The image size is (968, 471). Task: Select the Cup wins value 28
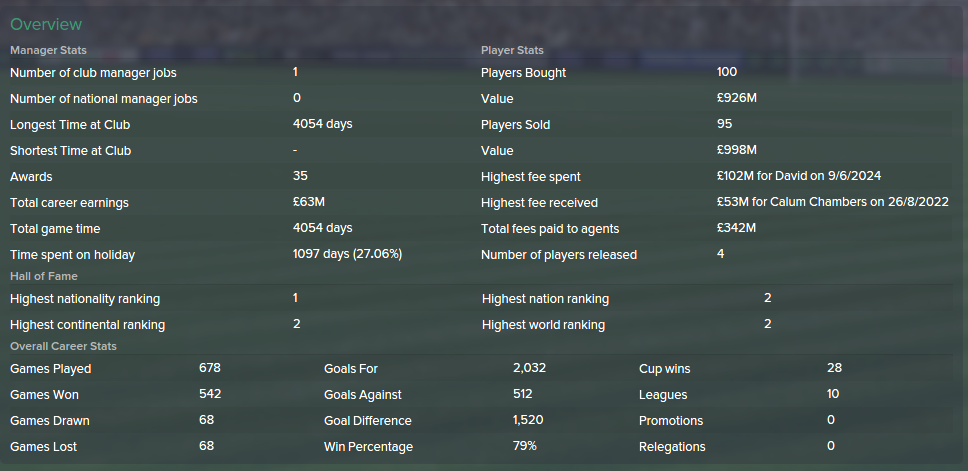[834, 368]
